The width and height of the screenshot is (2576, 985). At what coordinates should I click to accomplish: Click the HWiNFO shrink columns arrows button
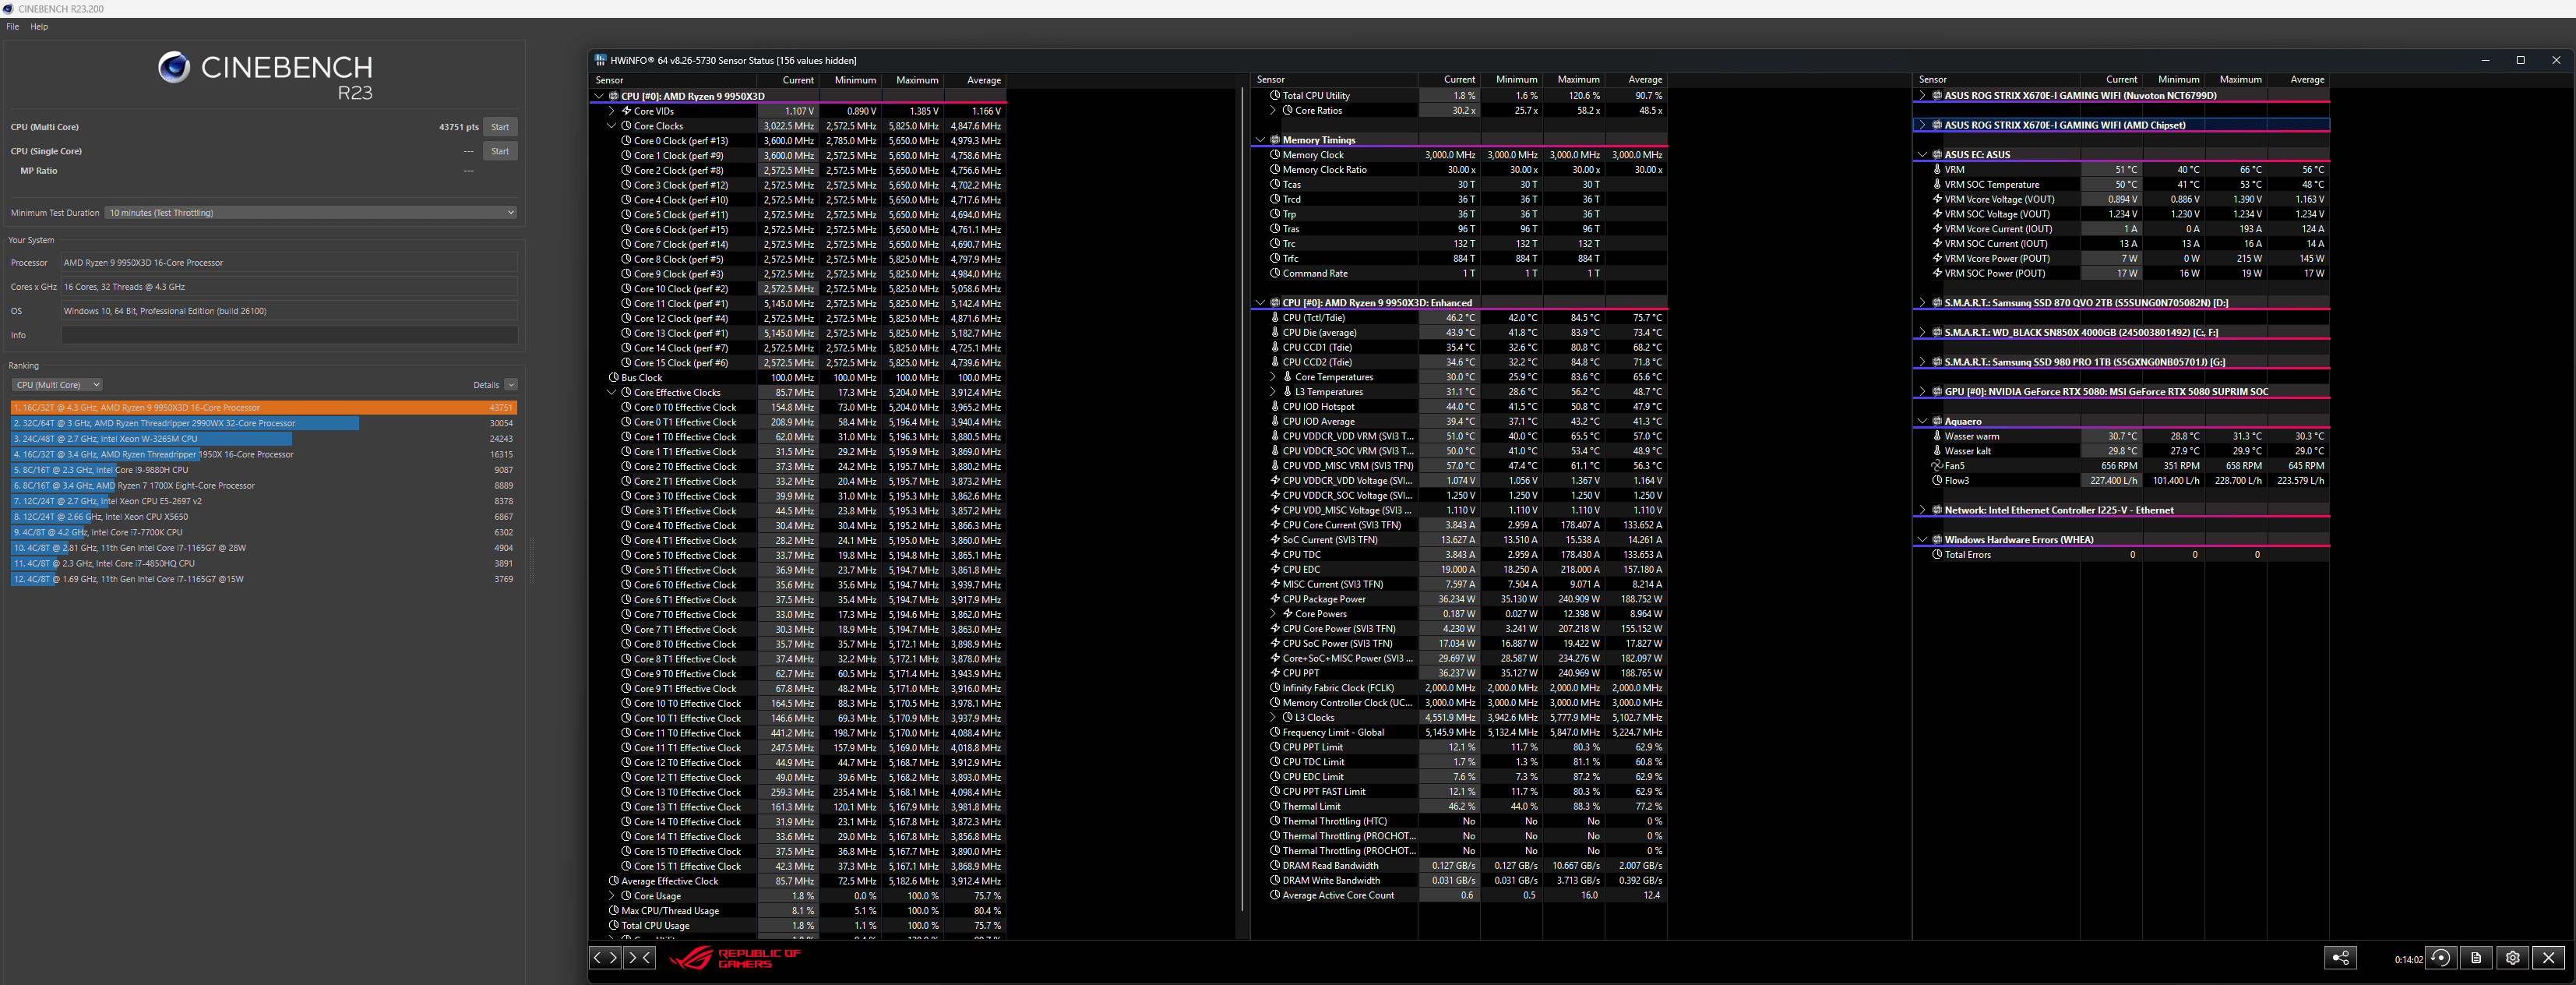pyautogui.click(x=639, y=957)
